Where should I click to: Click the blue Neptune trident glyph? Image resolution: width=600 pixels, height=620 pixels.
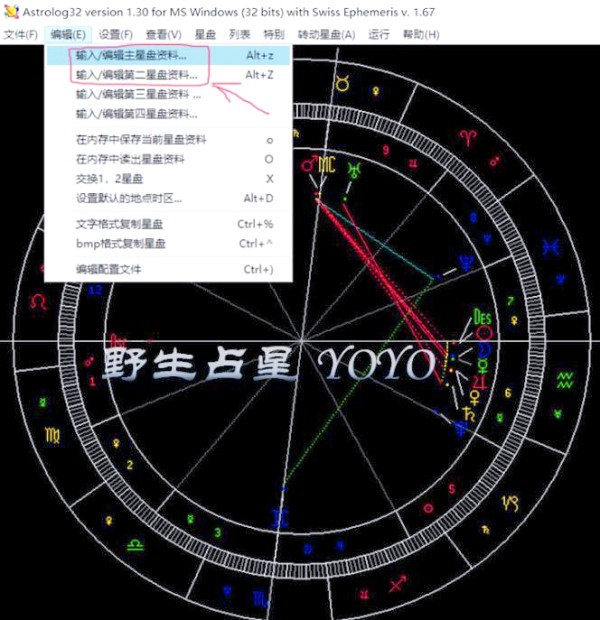(466, 263)
